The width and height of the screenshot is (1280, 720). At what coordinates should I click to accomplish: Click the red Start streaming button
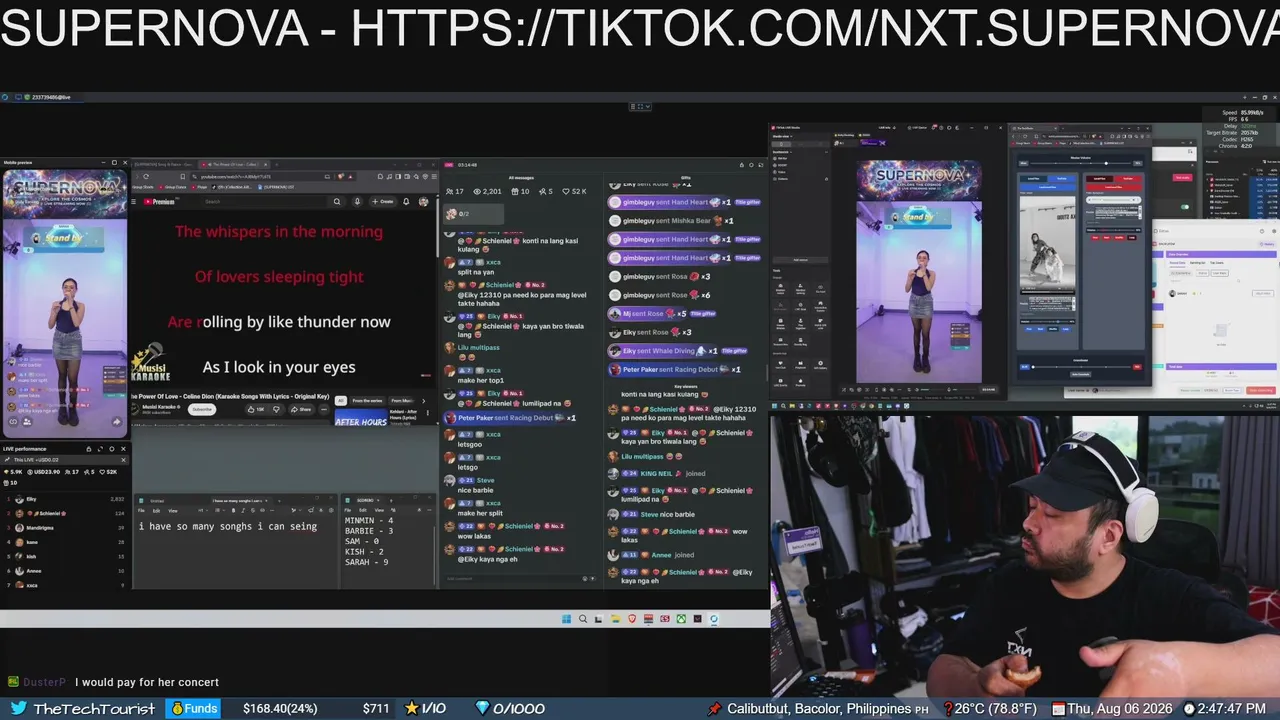pyautogui.click(x=1261, y=391)
